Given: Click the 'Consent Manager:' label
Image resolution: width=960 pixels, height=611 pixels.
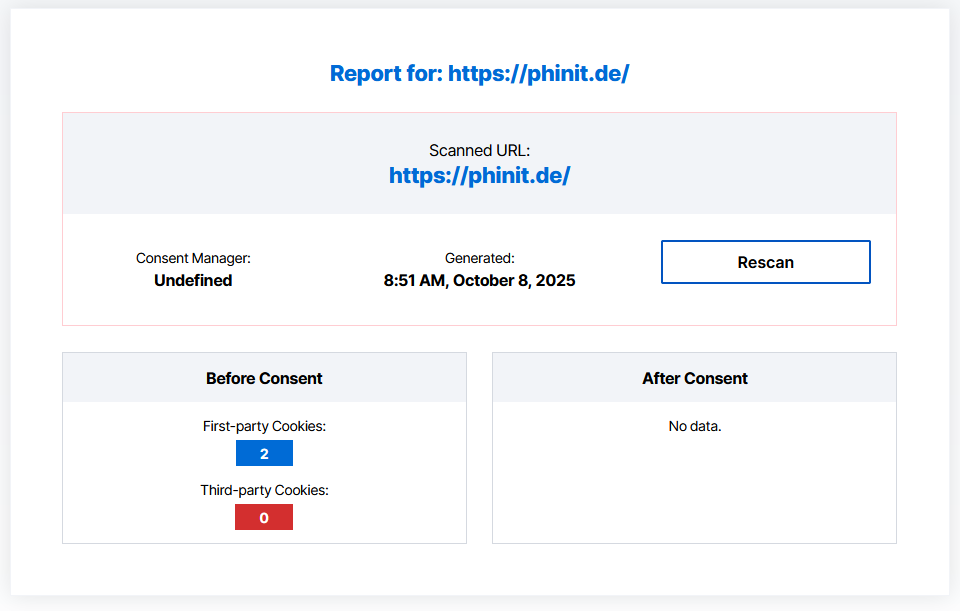Looking at the screenshot, I should coord(193,258).
